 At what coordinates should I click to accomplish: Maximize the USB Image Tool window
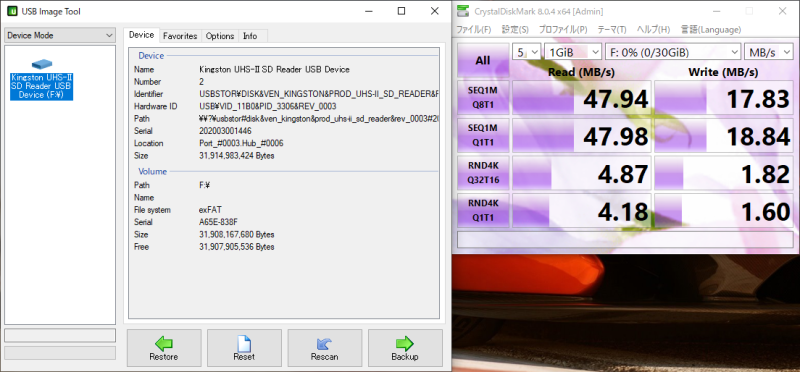tap(402, 11)
